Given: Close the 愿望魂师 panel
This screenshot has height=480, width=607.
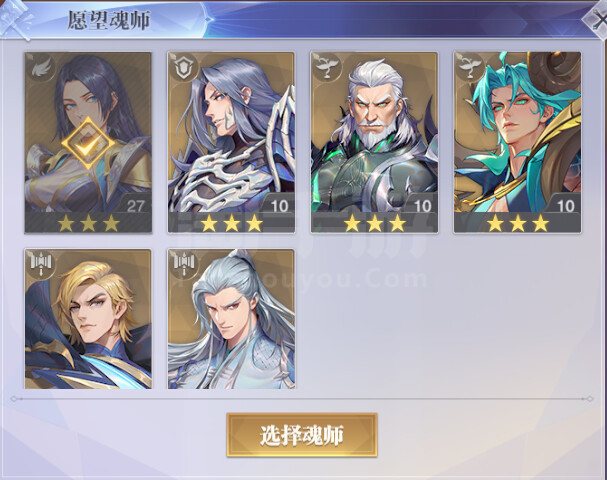Looking at the screenshot, I should click(597, 20).
